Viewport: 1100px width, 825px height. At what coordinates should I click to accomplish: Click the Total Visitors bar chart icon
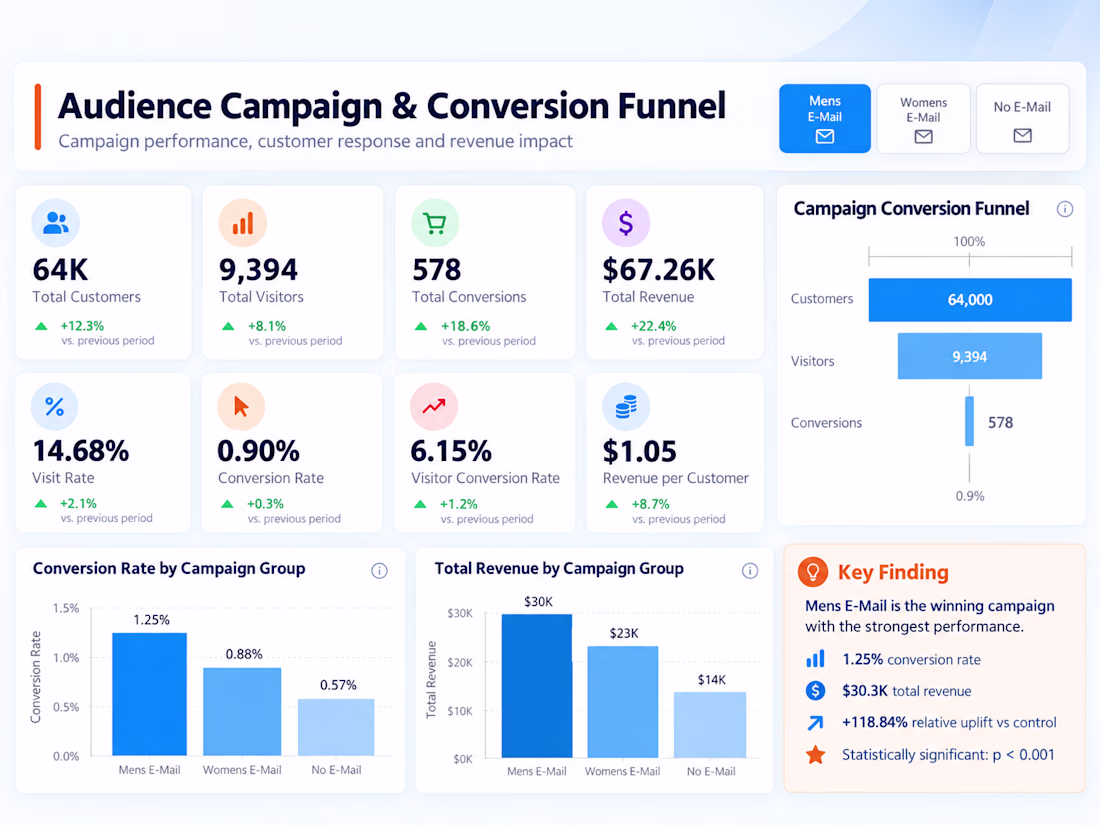click(x=243, y=223)
